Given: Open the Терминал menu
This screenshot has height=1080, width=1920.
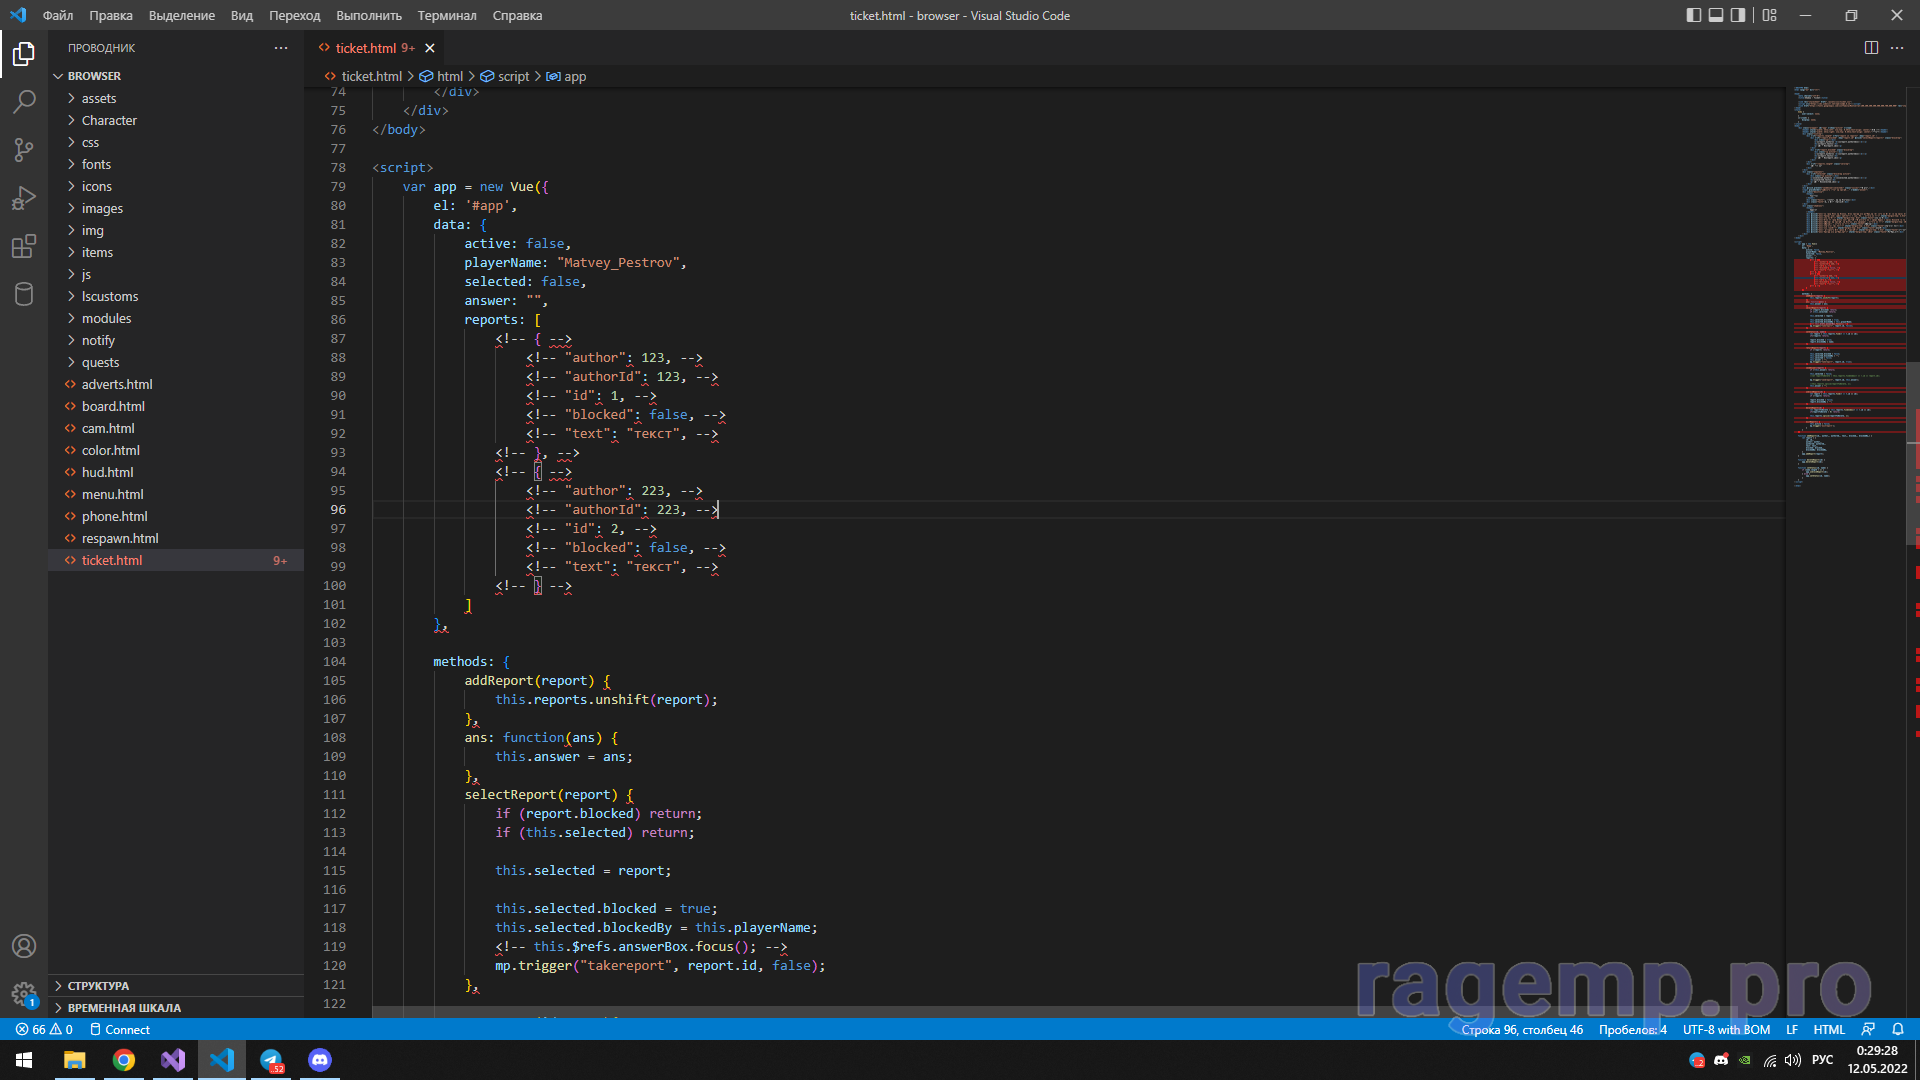Looking at the screenshot, I should tap(446, 15).
